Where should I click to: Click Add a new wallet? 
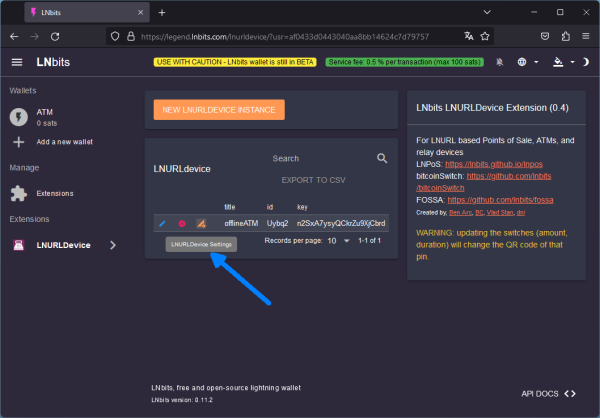[x=64, y=142]
